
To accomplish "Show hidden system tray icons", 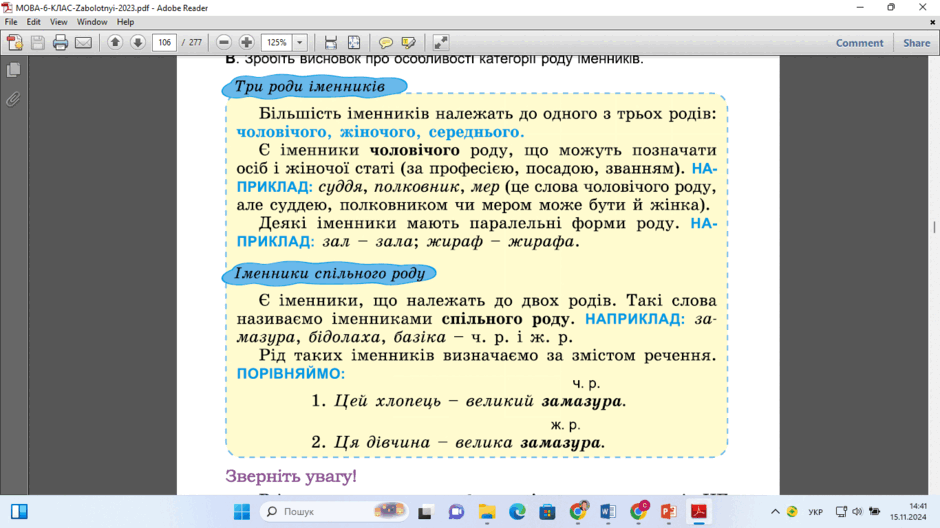I will tap(775, 512).
